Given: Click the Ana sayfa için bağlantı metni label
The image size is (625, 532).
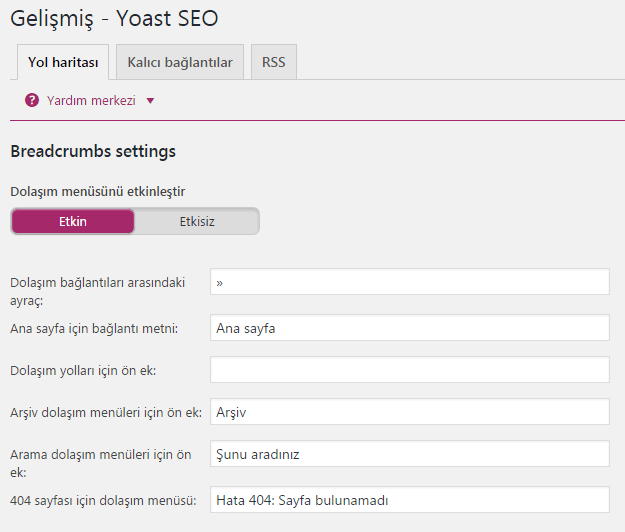Looking at the screenshot, I should 94,329.
